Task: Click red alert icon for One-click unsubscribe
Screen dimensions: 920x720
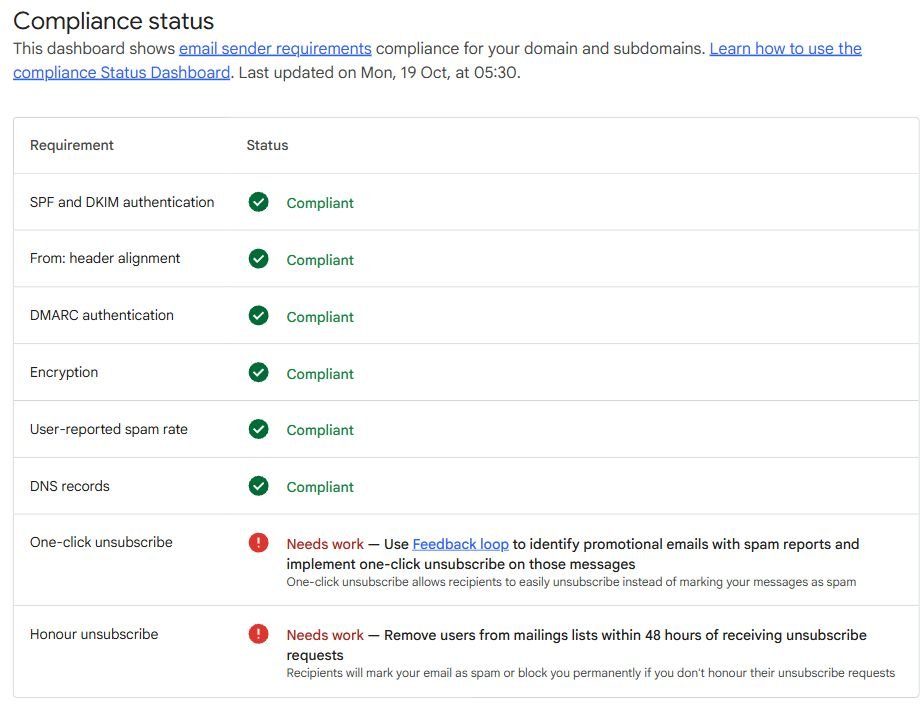Action: pos(258,543)
